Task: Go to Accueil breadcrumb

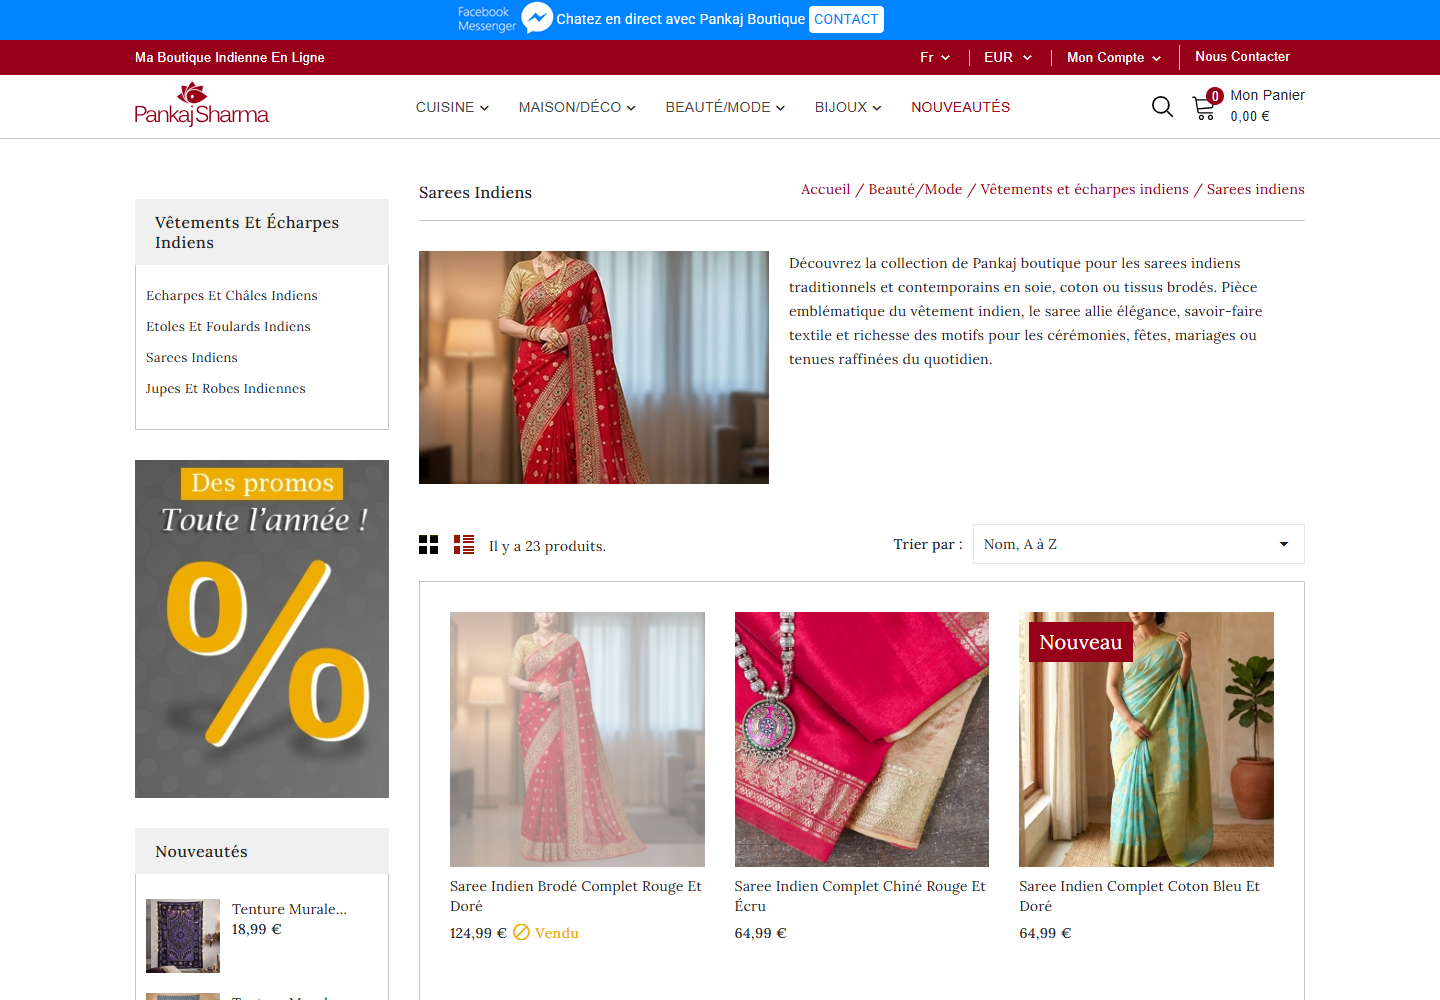Action: 825,189
